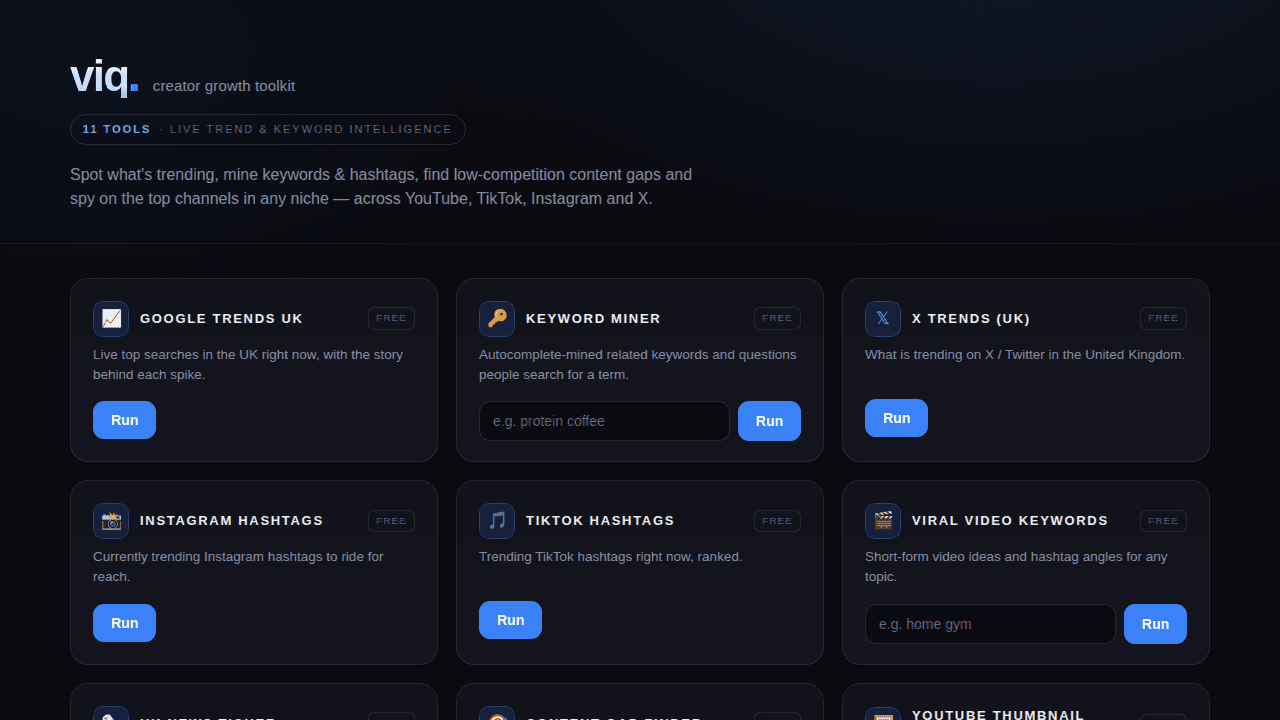This screenshot has width=1280, height=720.
Task: Click the 'creator growth toolkit' tagline
Action: coord(224,86)
